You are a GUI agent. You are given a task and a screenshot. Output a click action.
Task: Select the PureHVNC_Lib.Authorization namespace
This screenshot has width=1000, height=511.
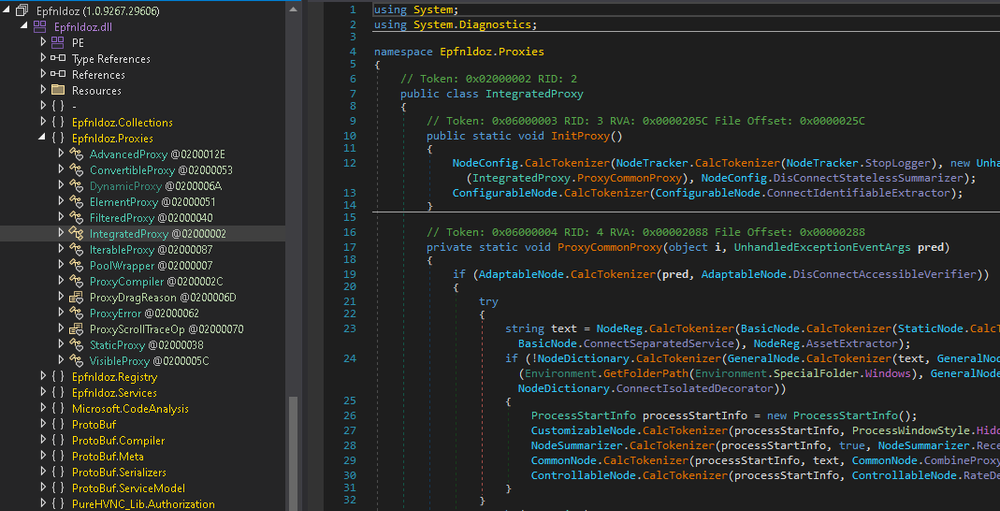[x=143, y=504]
